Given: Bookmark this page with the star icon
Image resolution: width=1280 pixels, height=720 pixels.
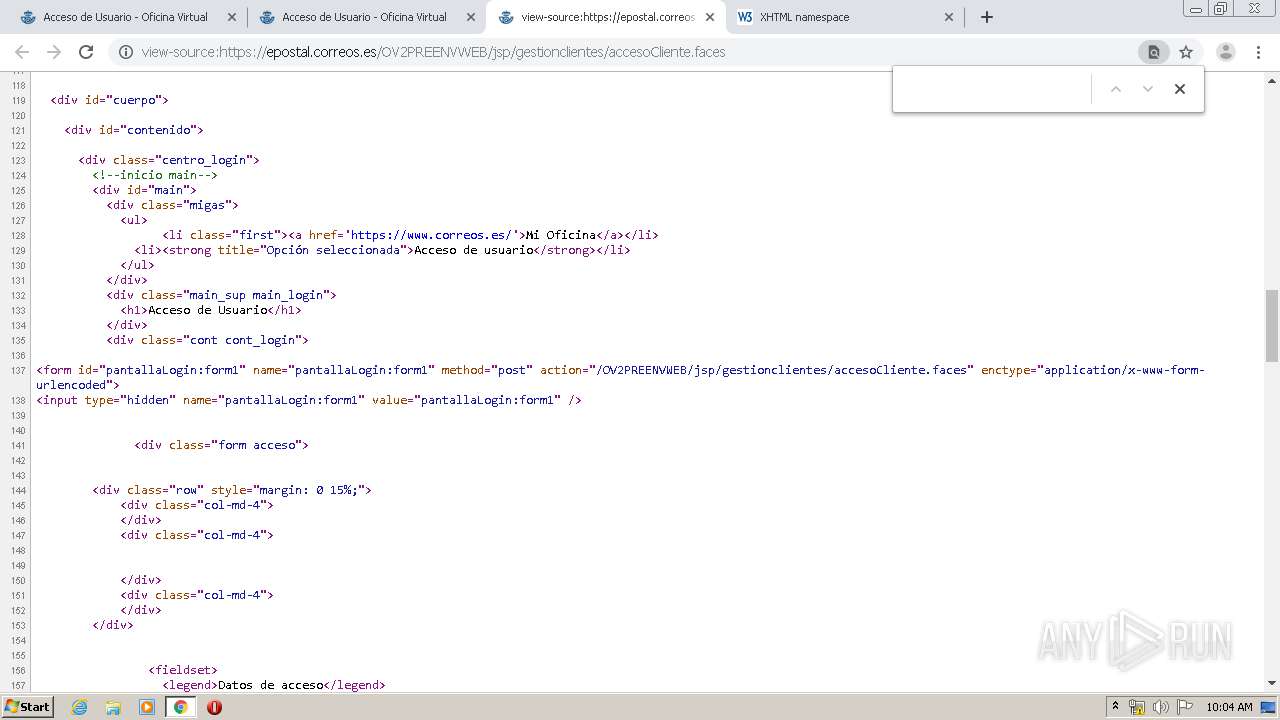Looking at the screenshot, I should pos(1186,52).
